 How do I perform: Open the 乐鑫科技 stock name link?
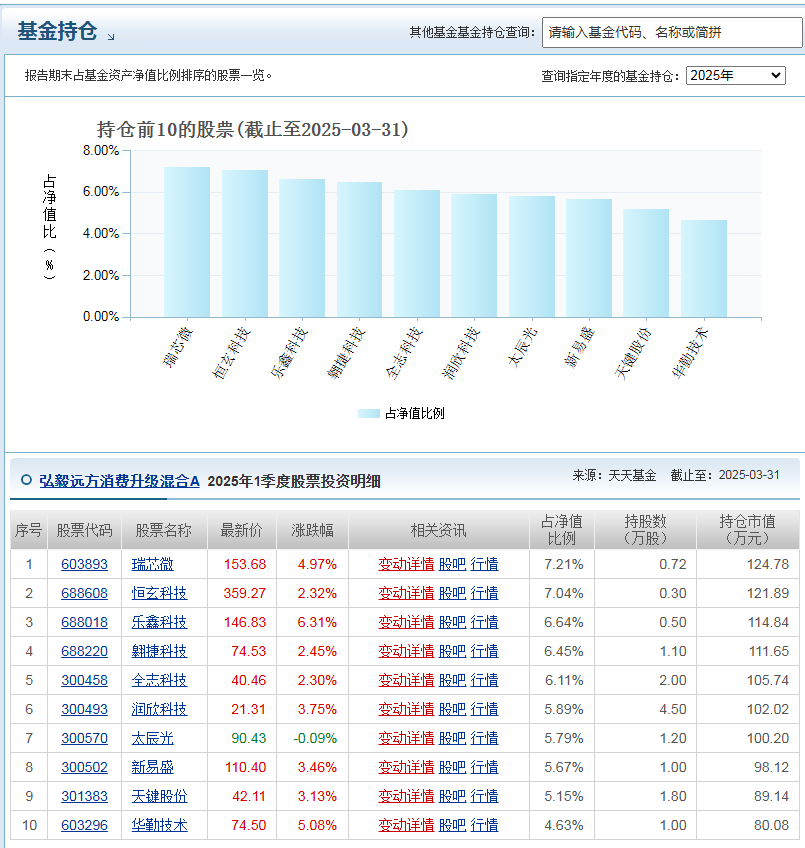pos(160,622)
